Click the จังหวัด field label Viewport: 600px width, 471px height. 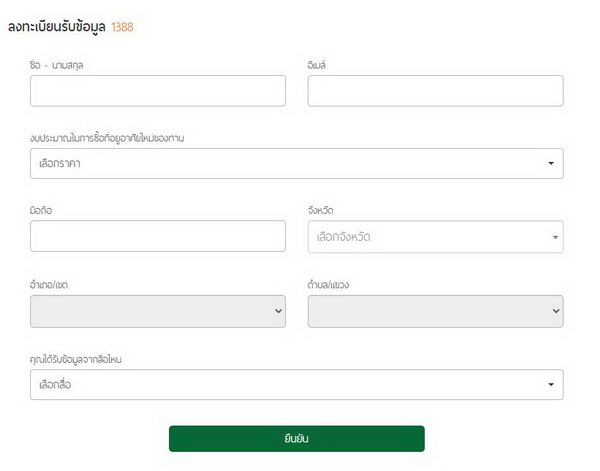click(321, 211)
